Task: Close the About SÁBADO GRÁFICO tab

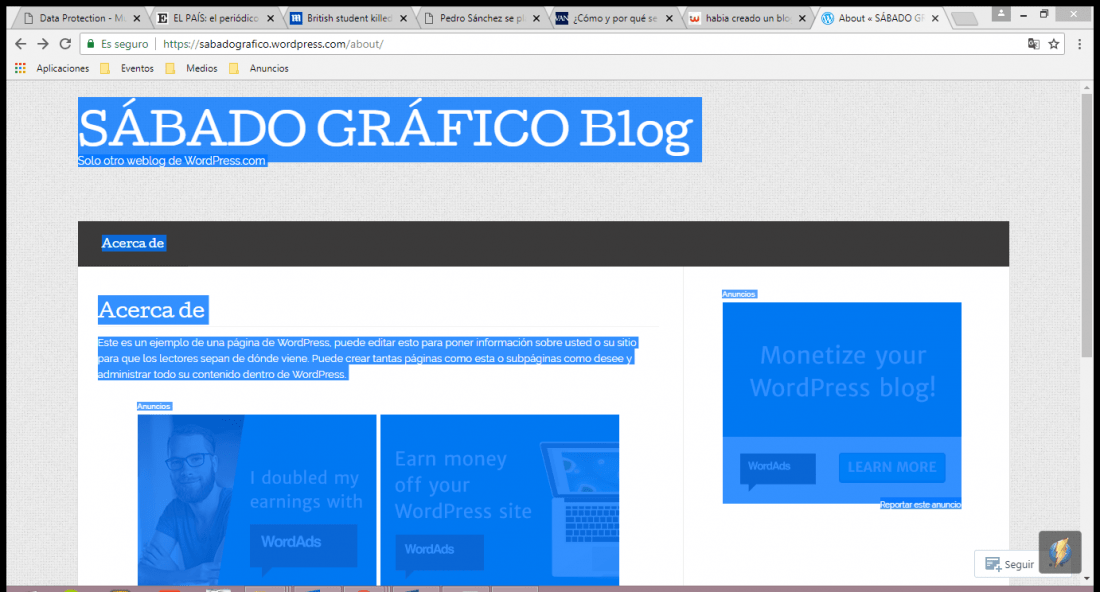Action: (935, 18)
